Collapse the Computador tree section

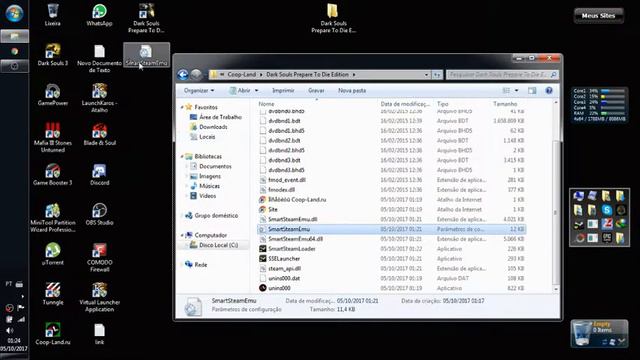[182, 236]
